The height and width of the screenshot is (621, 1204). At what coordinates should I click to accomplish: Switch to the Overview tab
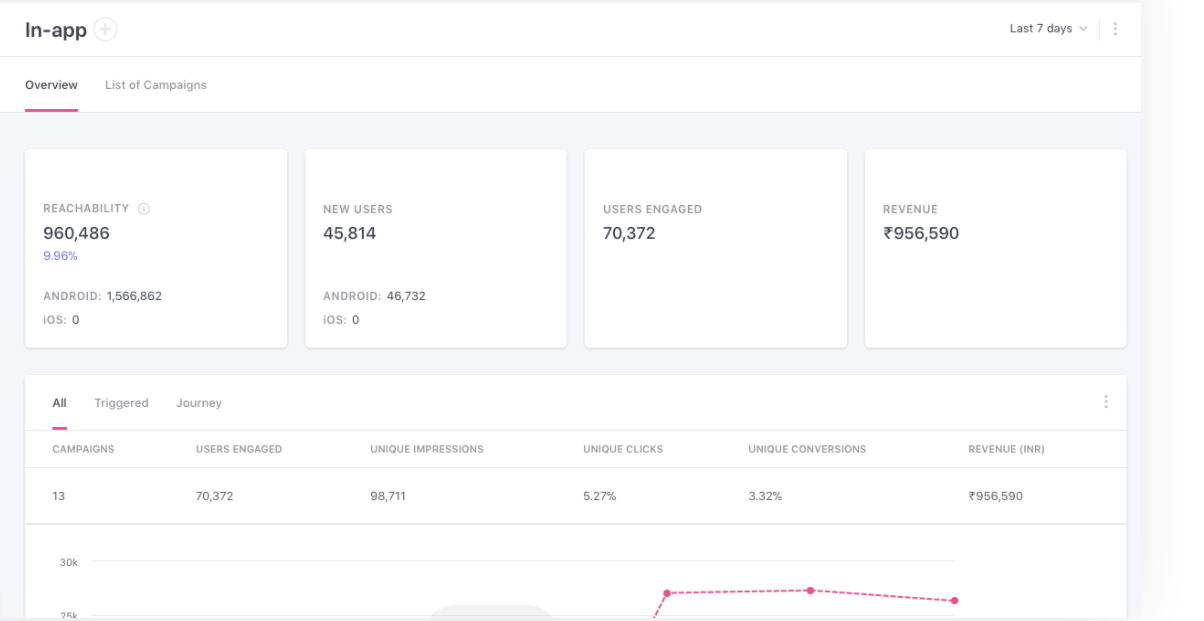[51, 85]
